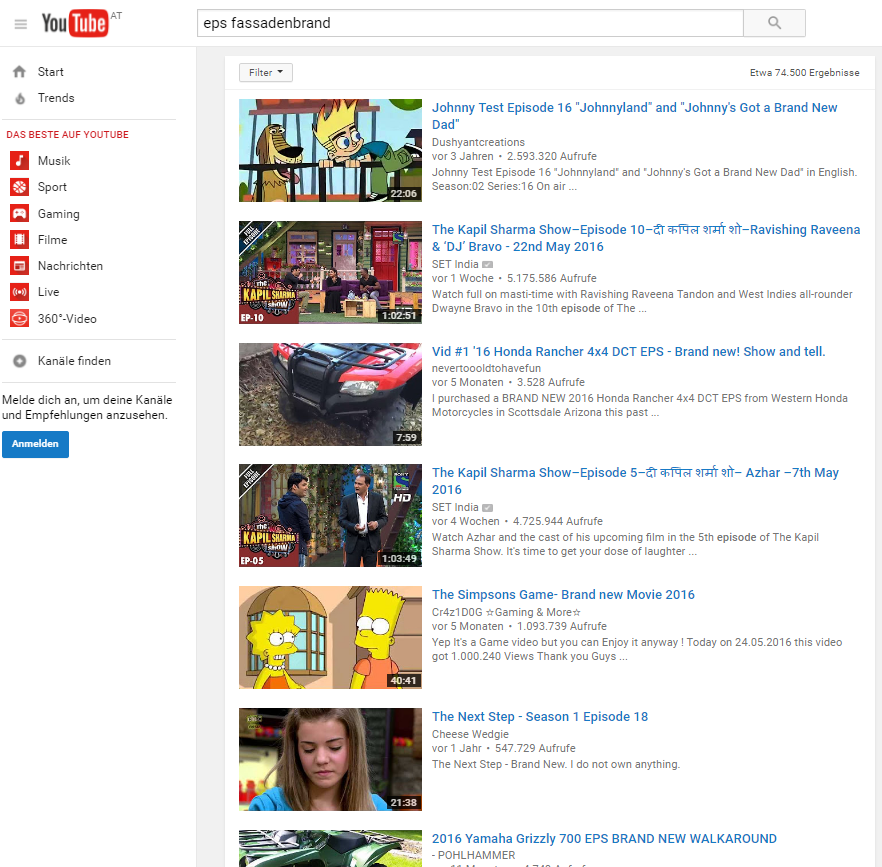
Task: Open Nachrichten in the sidebar
Action: coord(70,266)
